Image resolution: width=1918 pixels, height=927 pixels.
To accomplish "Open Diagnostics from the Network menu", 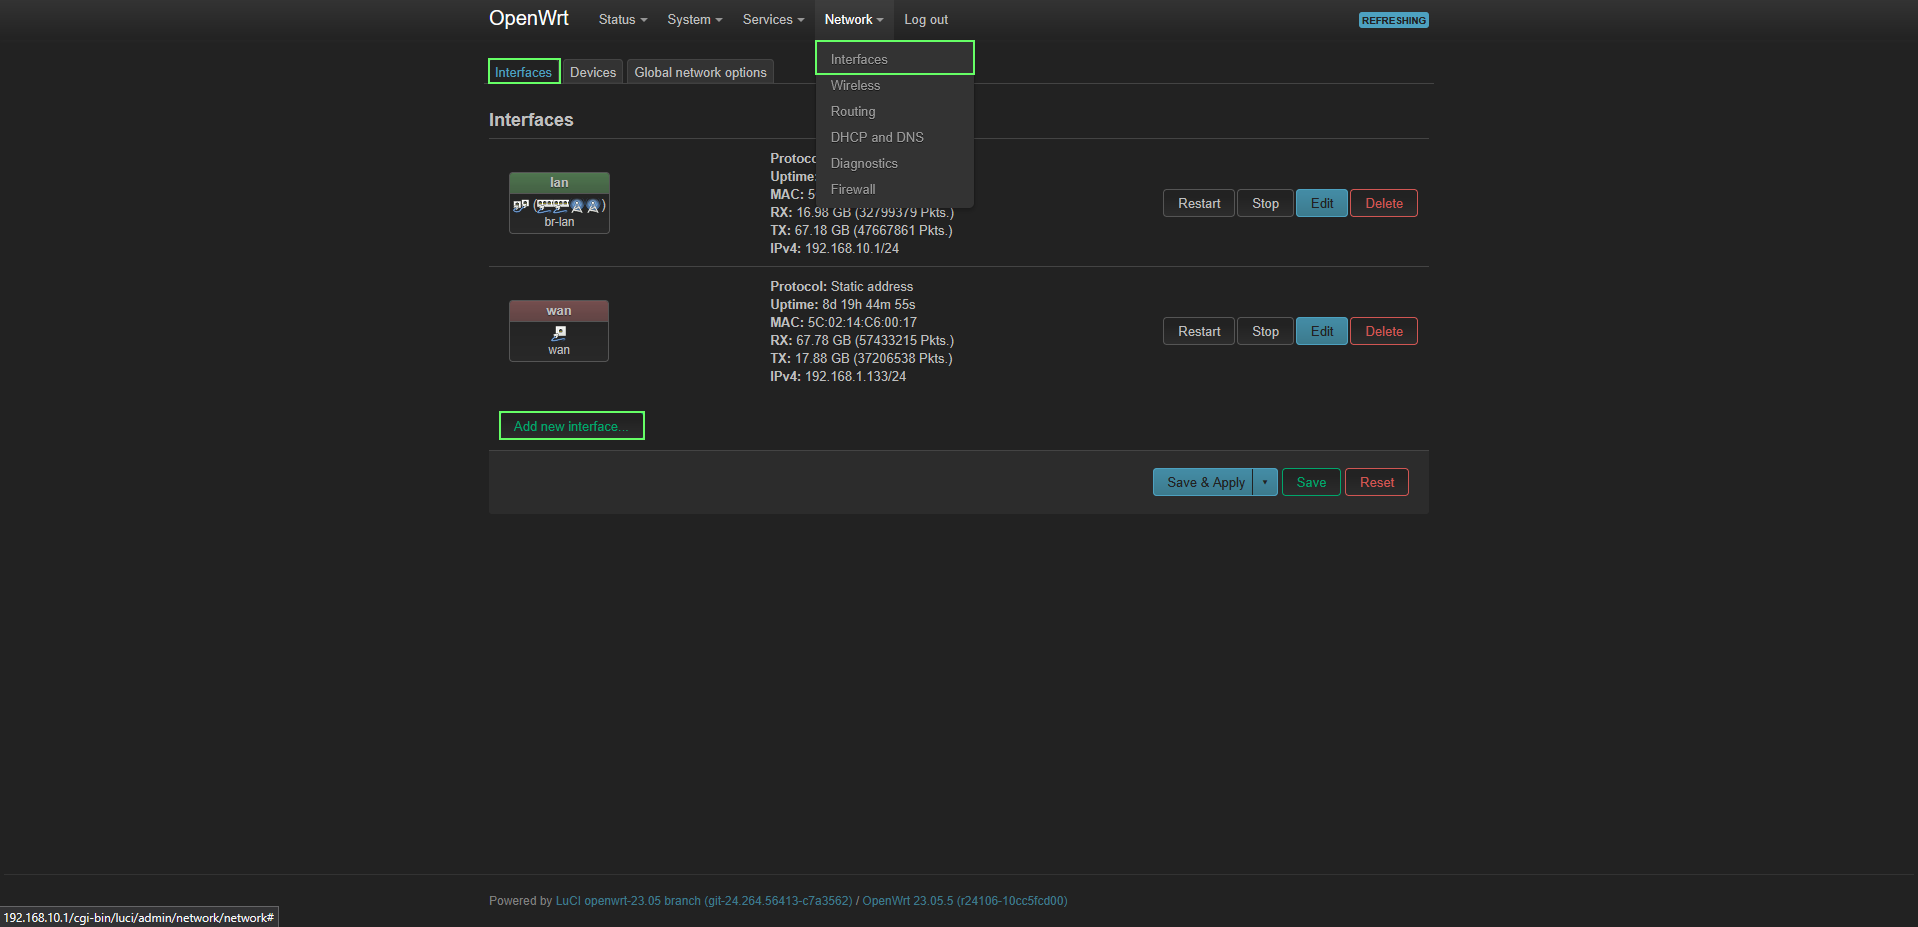I will [x=895, y=163].
